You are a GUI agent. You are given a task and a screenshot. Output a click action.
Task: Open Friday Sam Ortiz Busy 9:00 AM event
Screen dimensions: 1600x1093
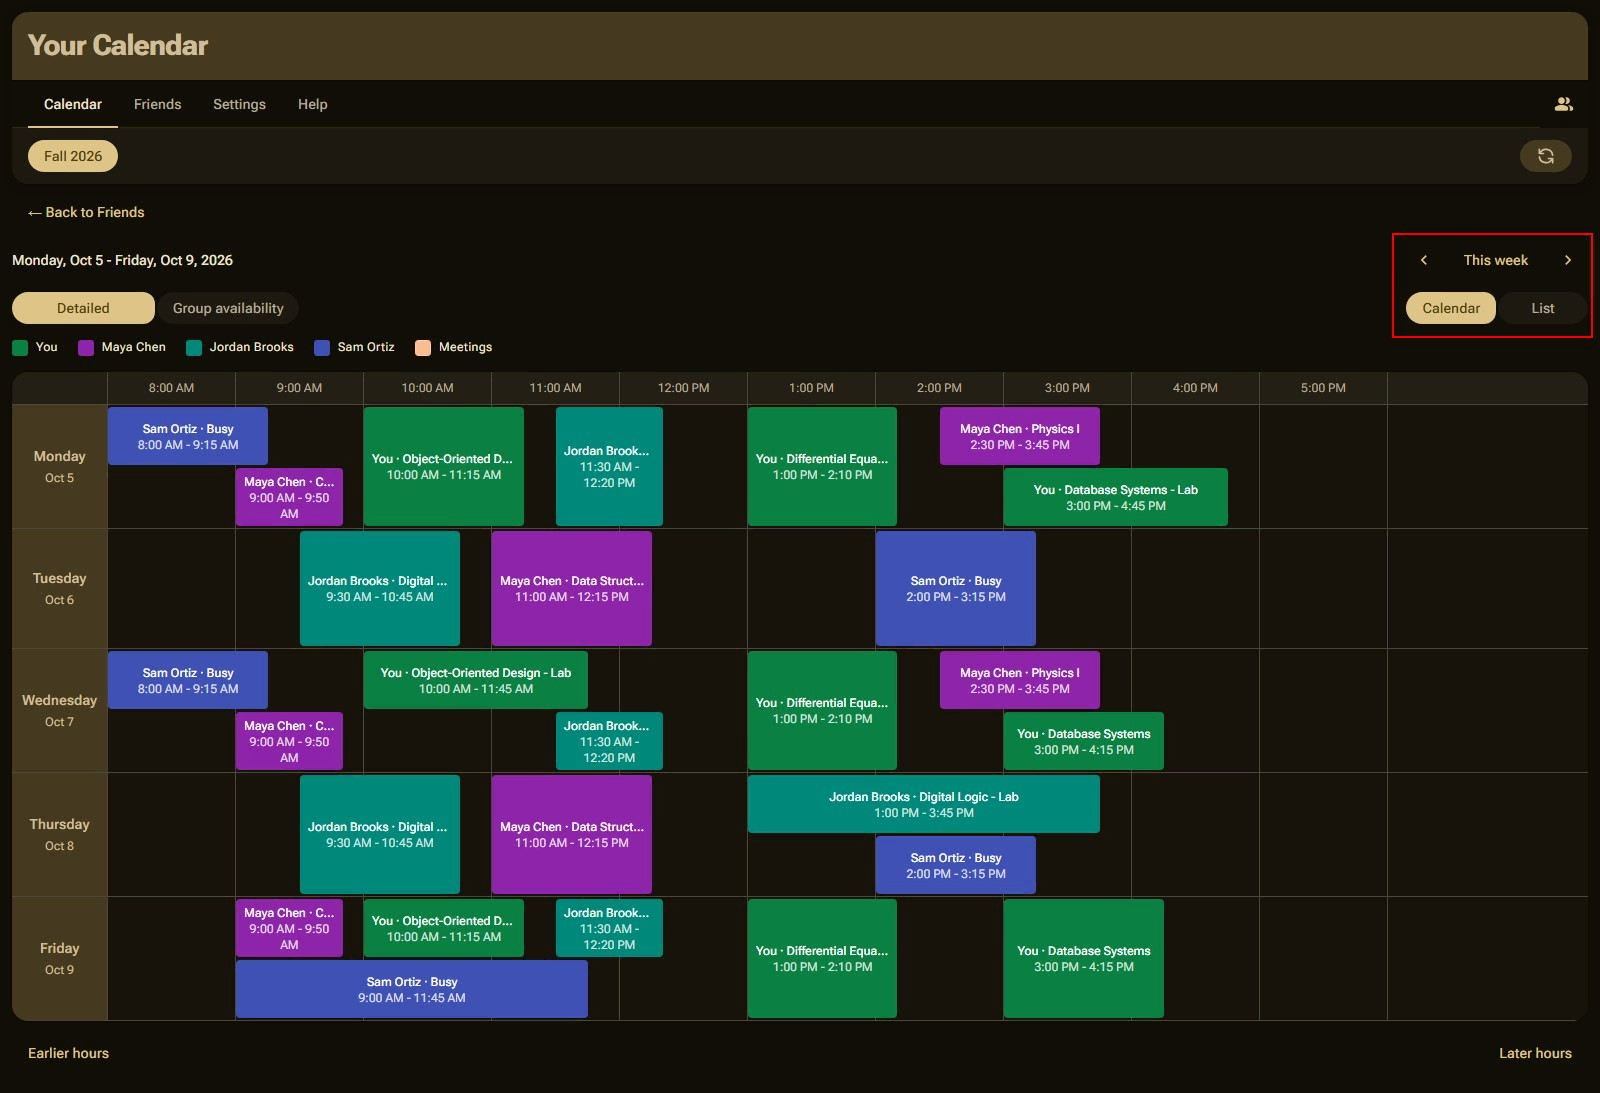411,989
